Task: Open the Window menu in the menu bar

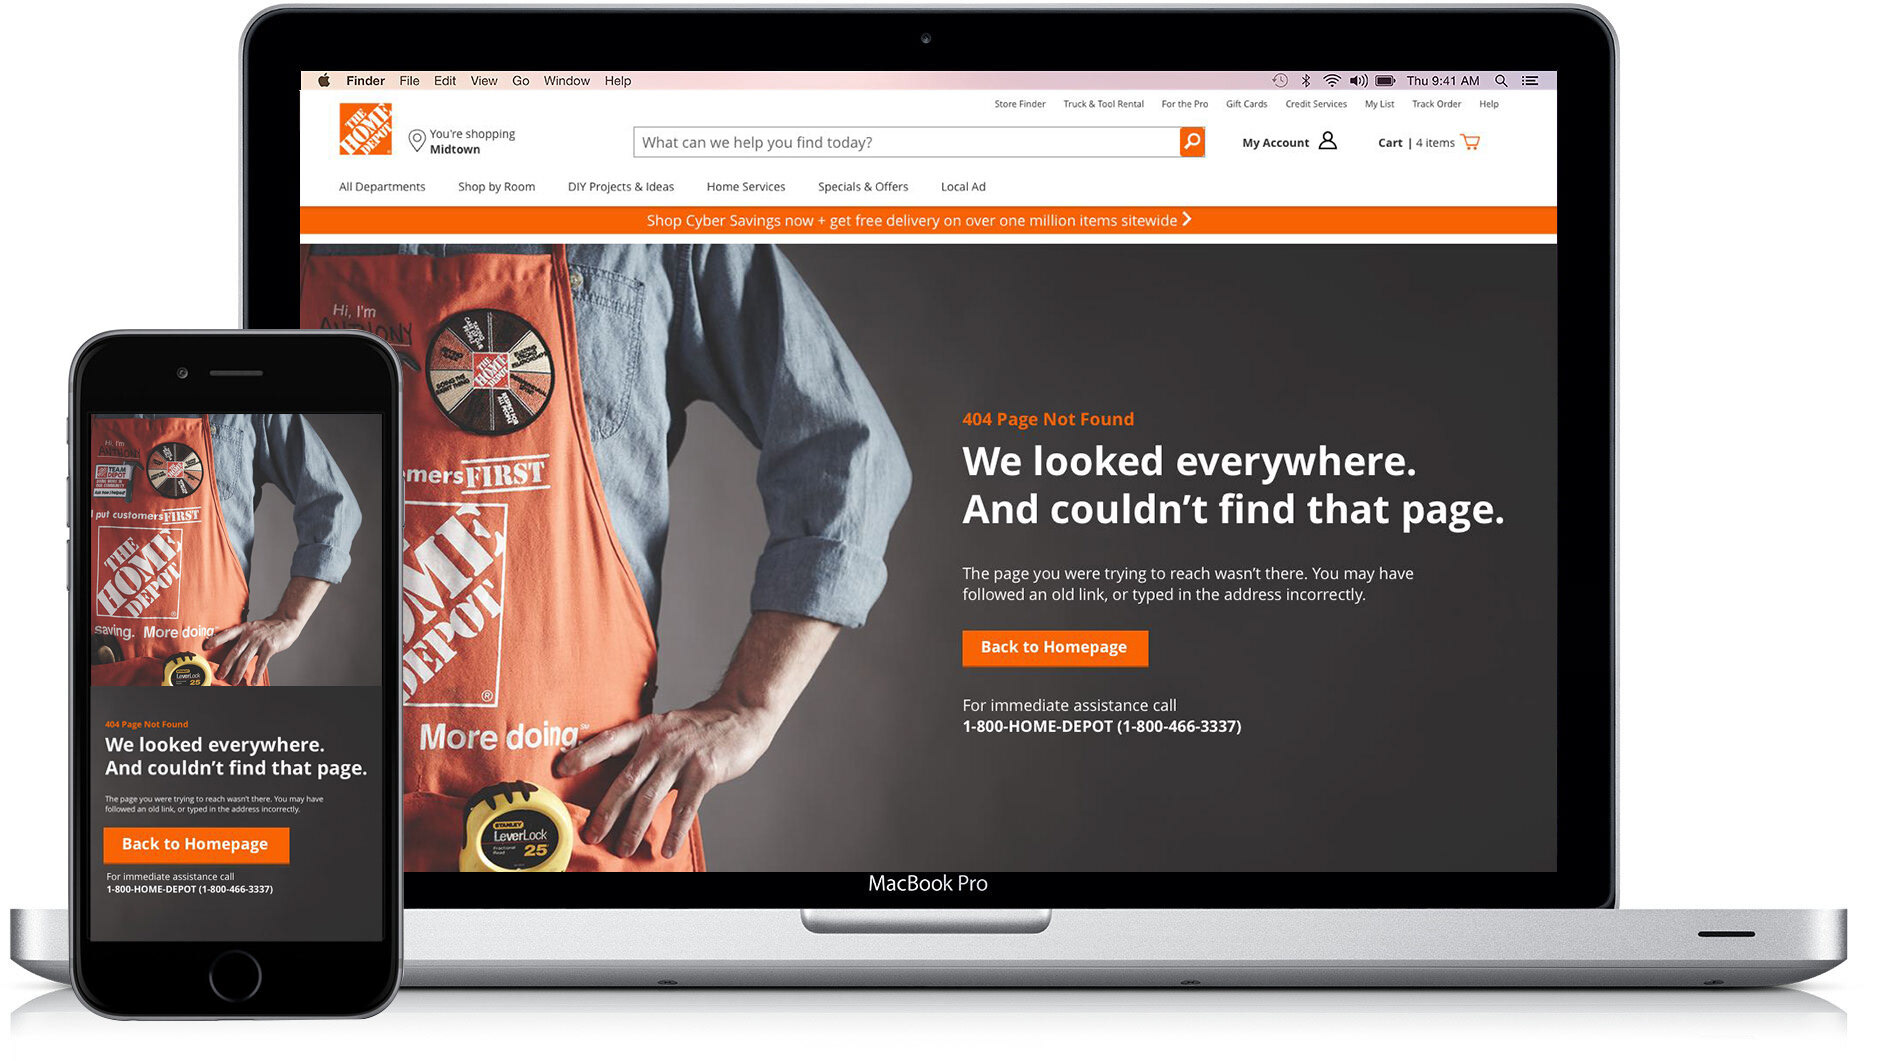Action: pos(567,81)
